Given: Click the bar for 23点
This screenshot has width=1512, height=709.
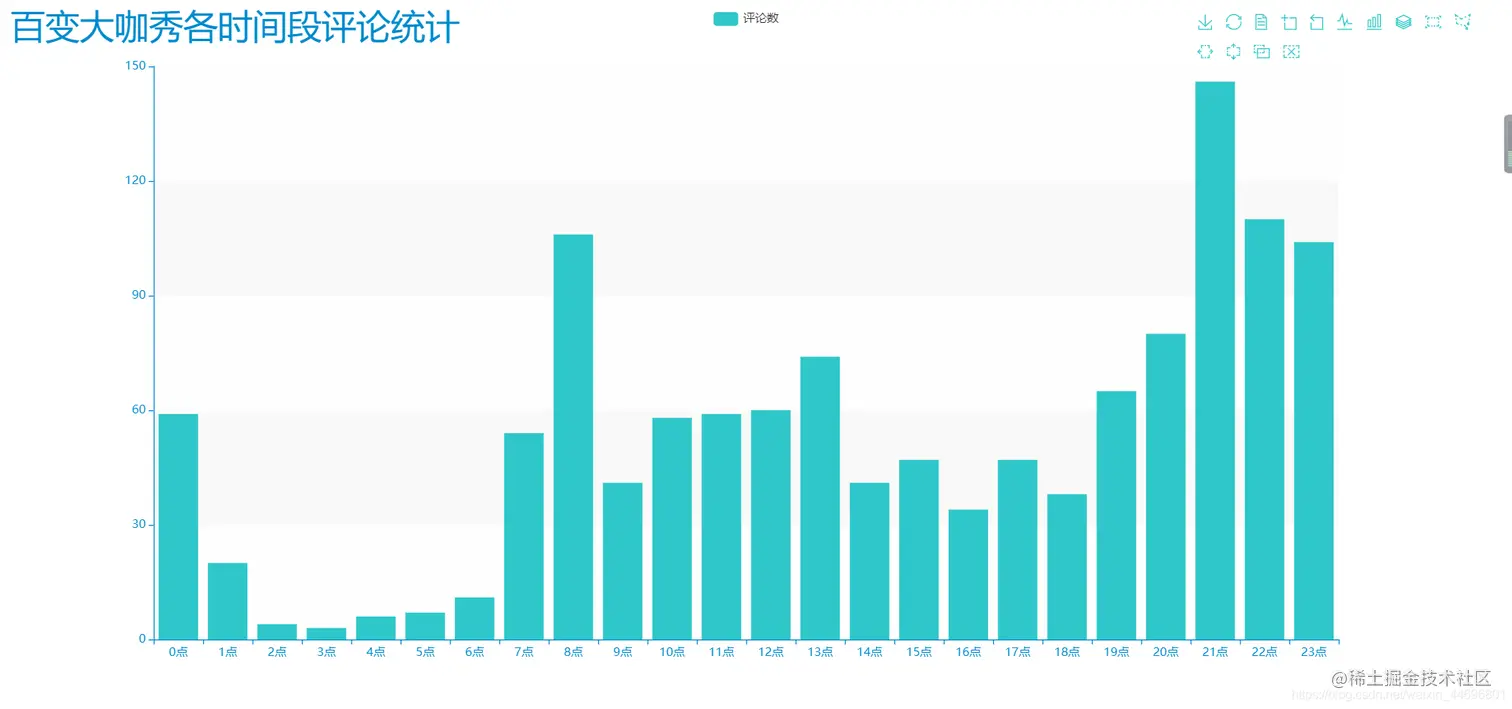Looking at the screenshot, I should click(x=1314, y=440).
